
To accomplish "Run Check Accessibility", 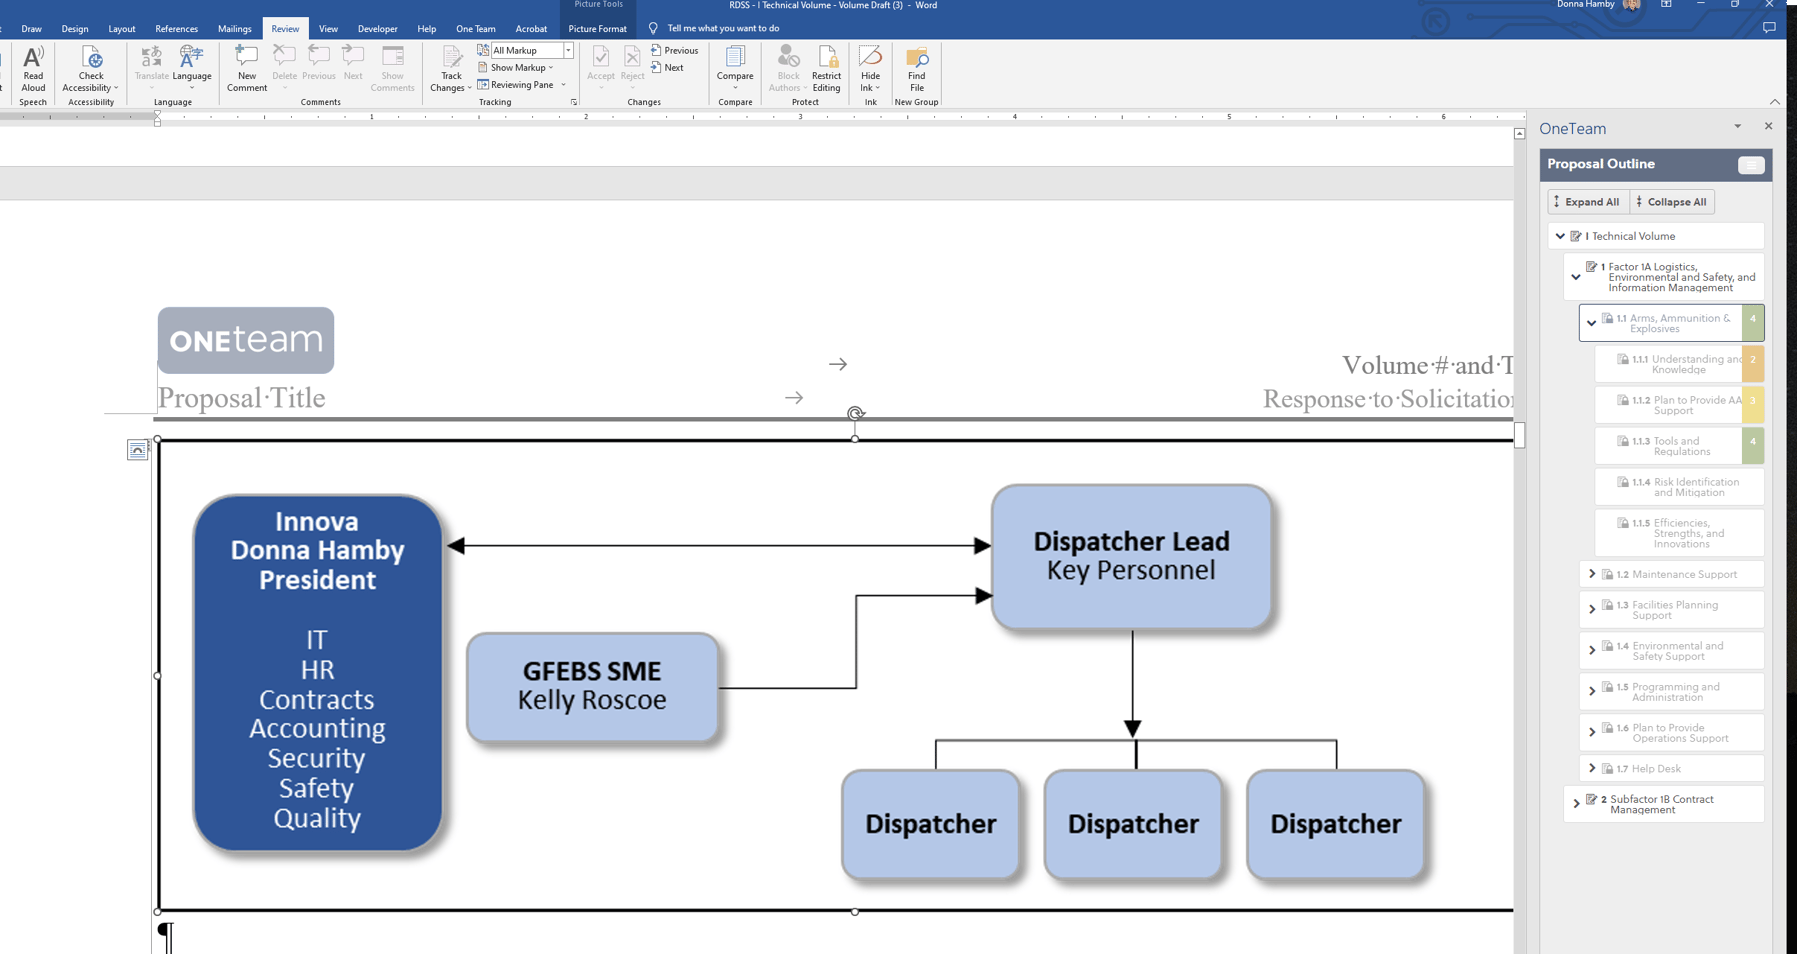I will tap(90, 70).
